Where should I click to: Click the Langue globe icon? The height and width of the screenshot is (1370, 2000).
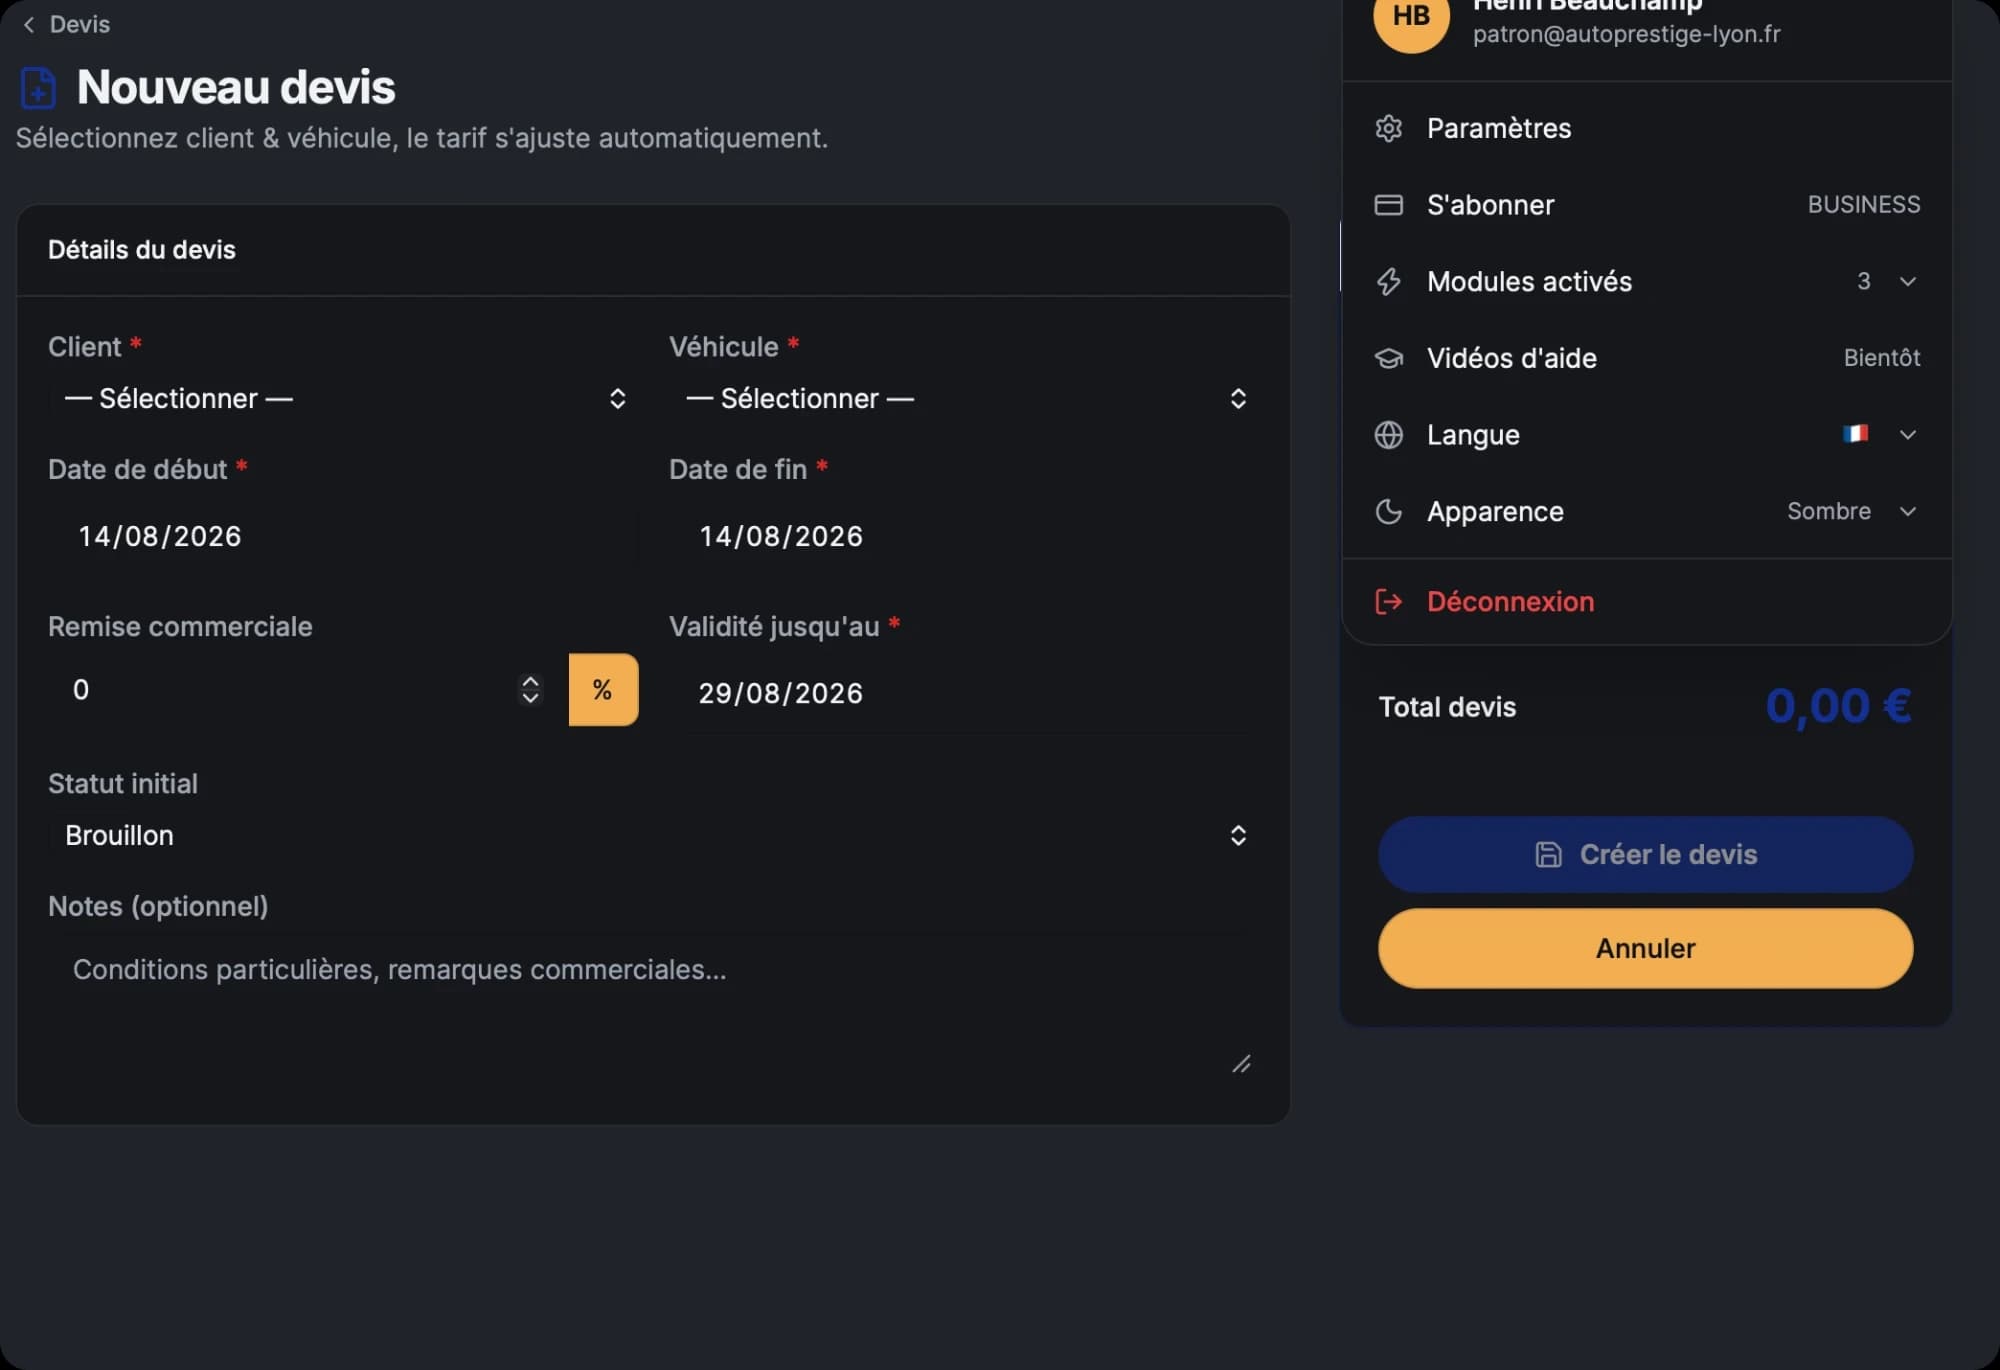[1388, 434]
